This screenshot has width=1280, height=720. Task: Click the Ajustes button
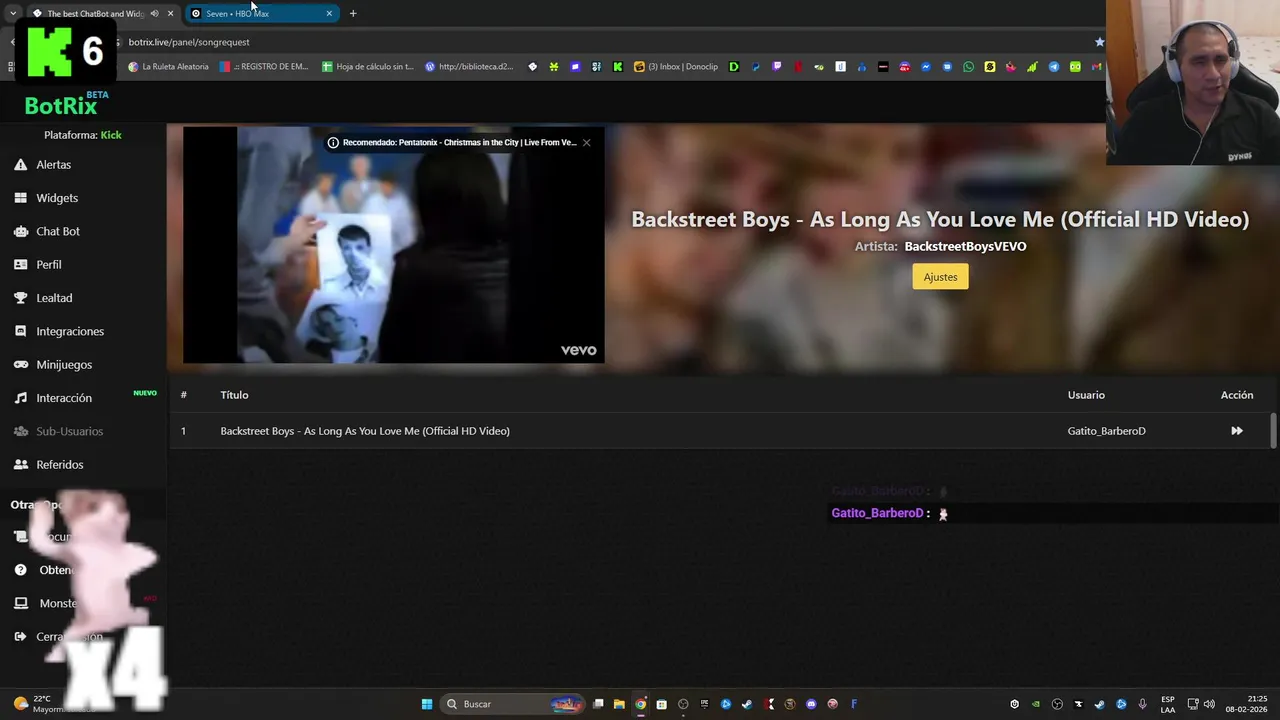pos(940,277)
